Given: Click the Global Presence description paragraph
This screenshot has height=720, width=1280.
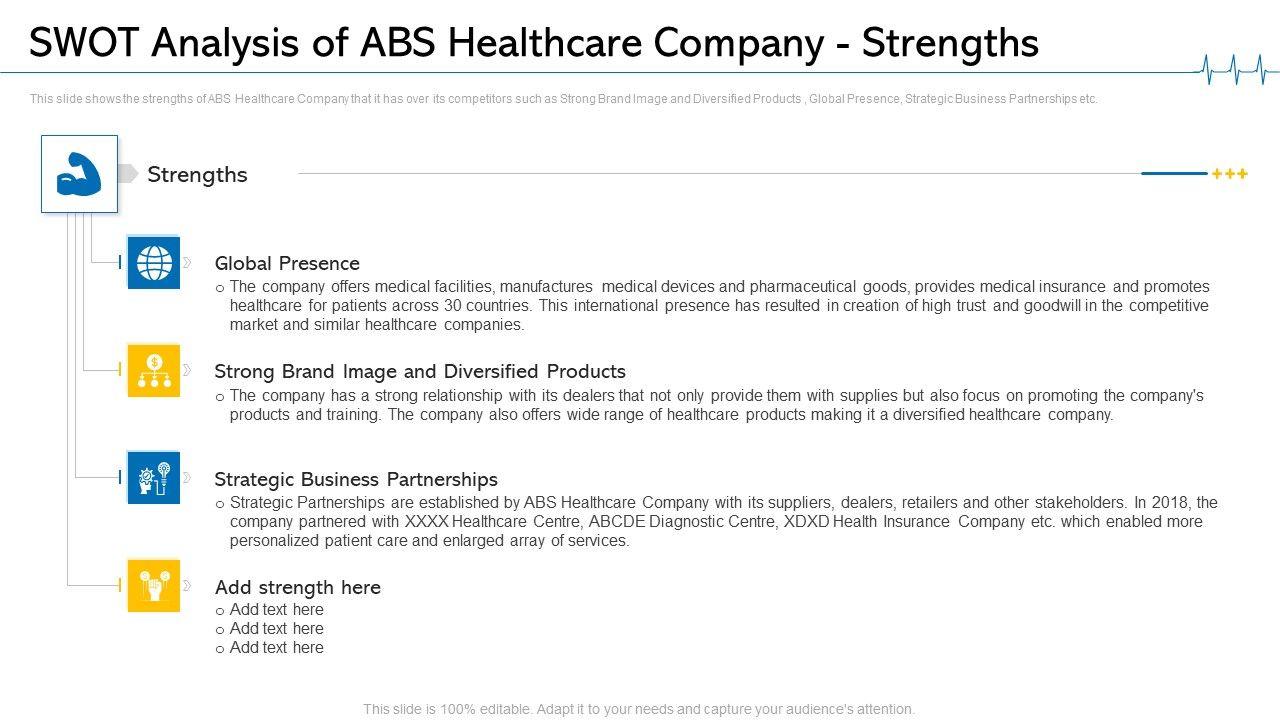Looking at the screenshot, I should [x=718, y=306].
